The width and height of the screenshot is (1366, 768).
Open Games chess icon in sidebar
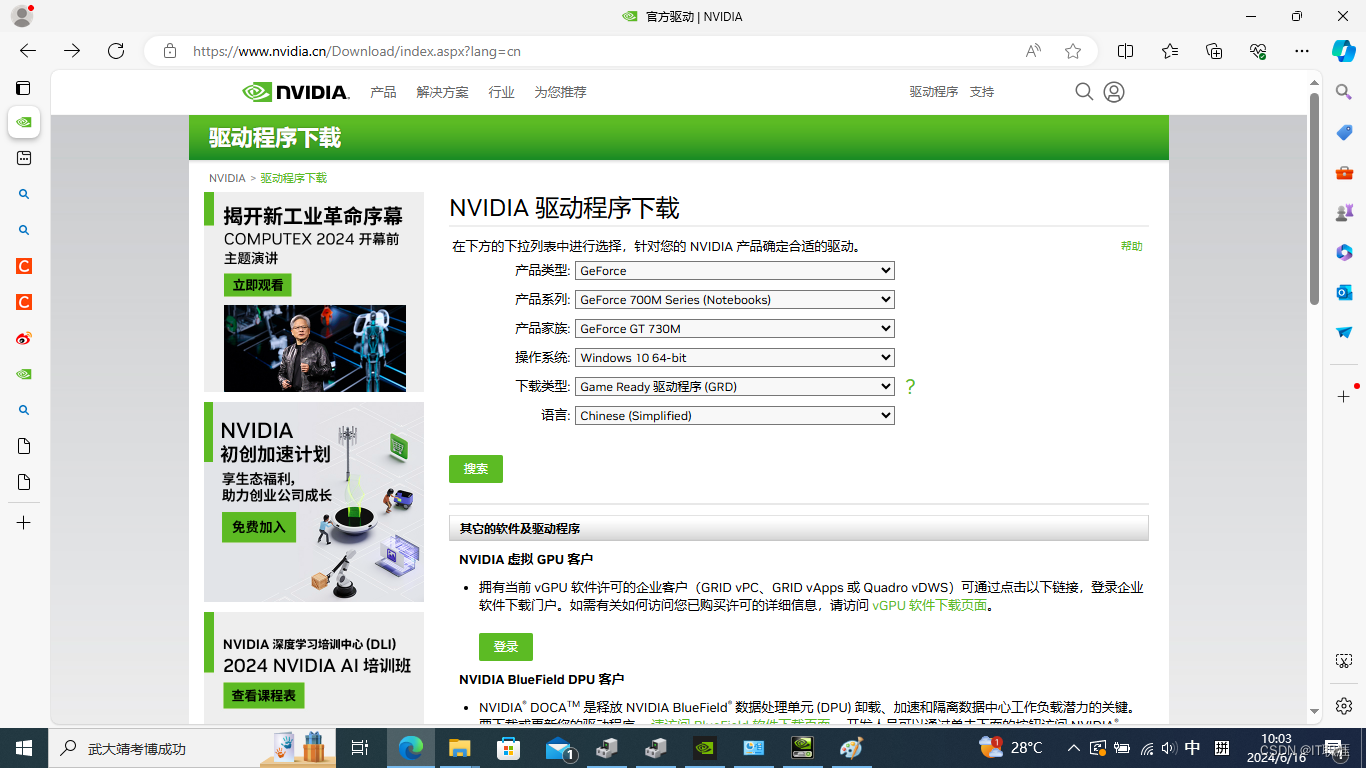(1344, 212)
